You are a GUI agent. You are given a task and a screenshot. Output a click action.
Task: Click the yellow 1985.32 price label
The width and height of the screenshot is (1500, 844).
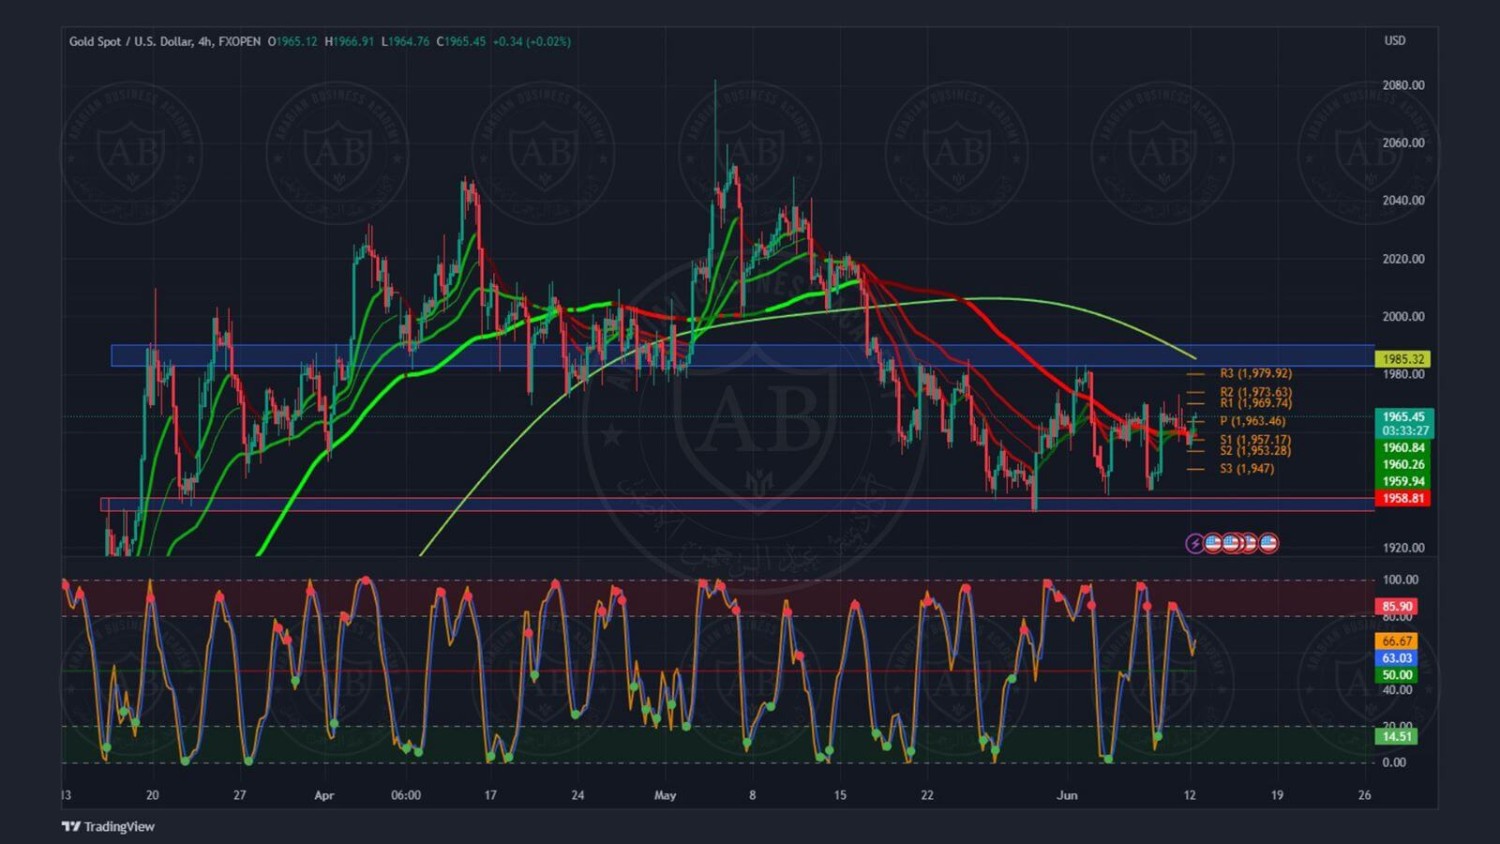point(1403,358)
